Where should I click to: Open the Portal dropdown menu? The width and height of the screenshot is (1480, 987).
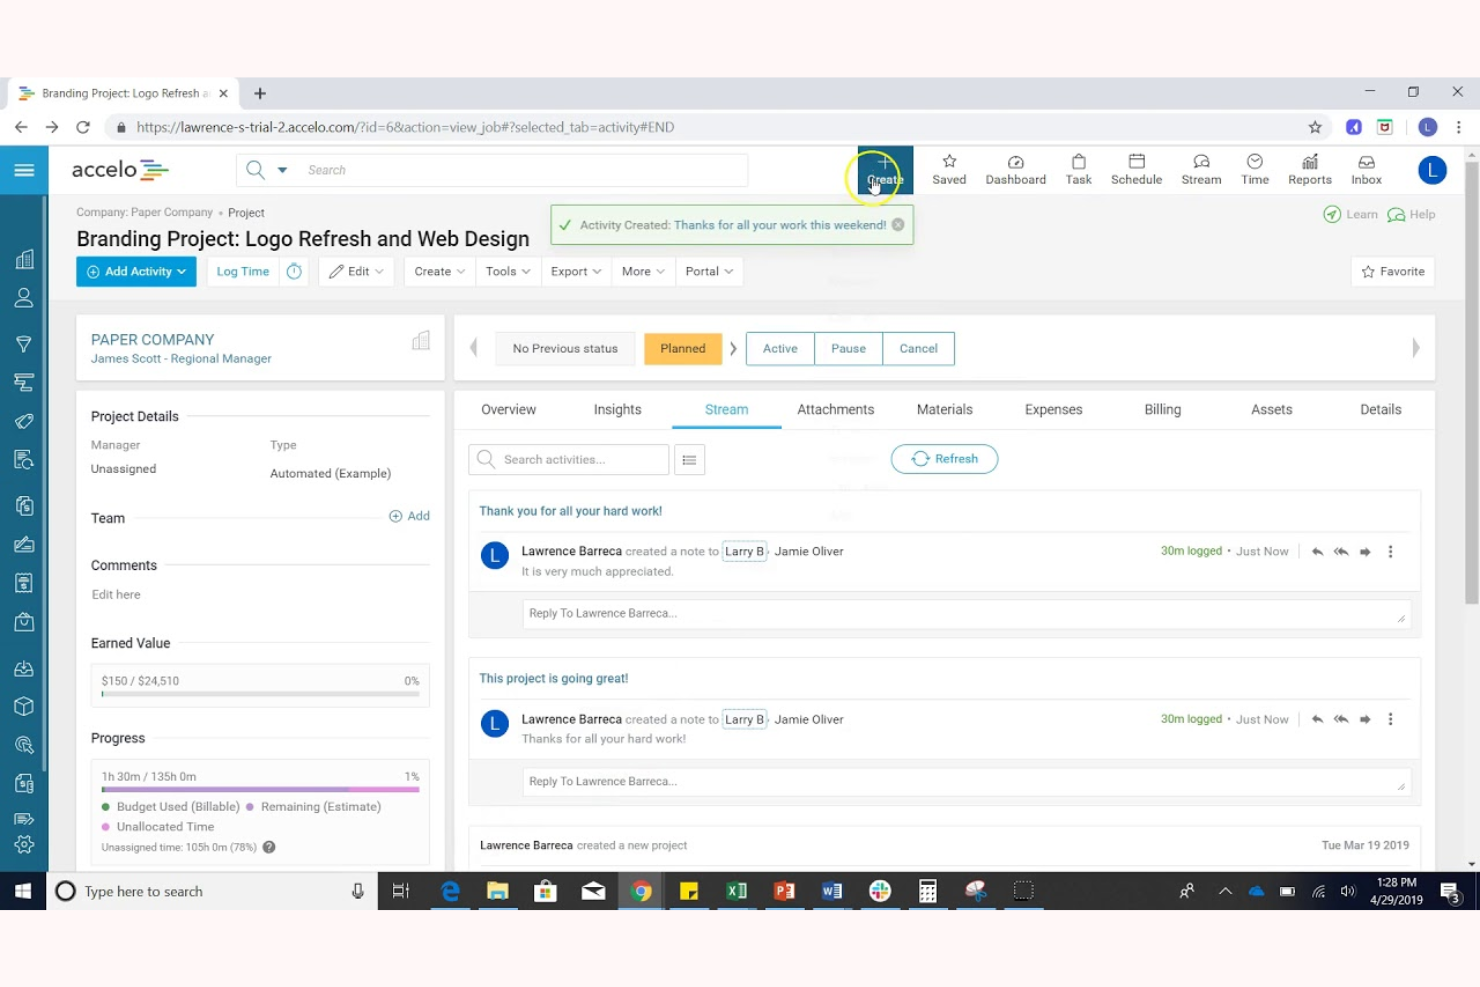(x=709, y=272)
